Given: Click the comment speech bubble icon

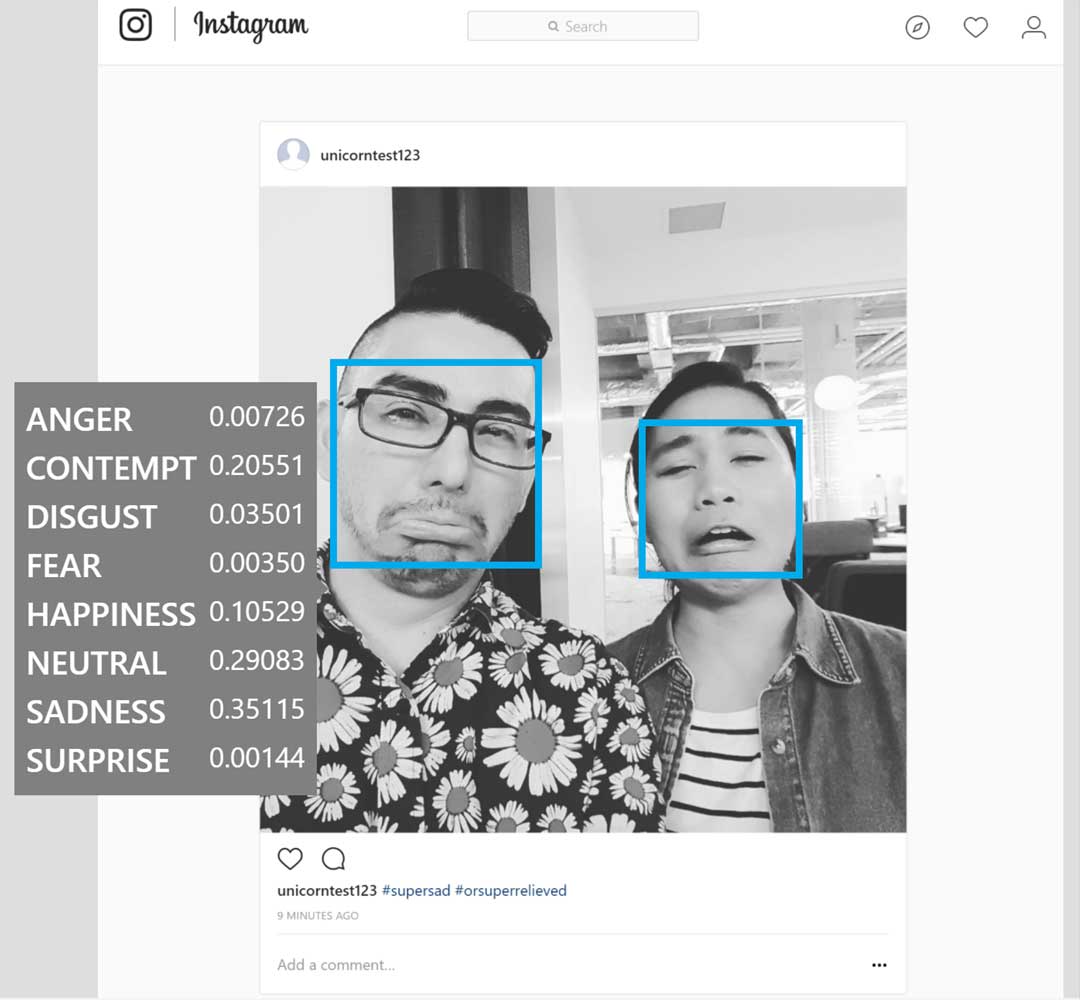Looking at the screenshot, I should (333, 858).
